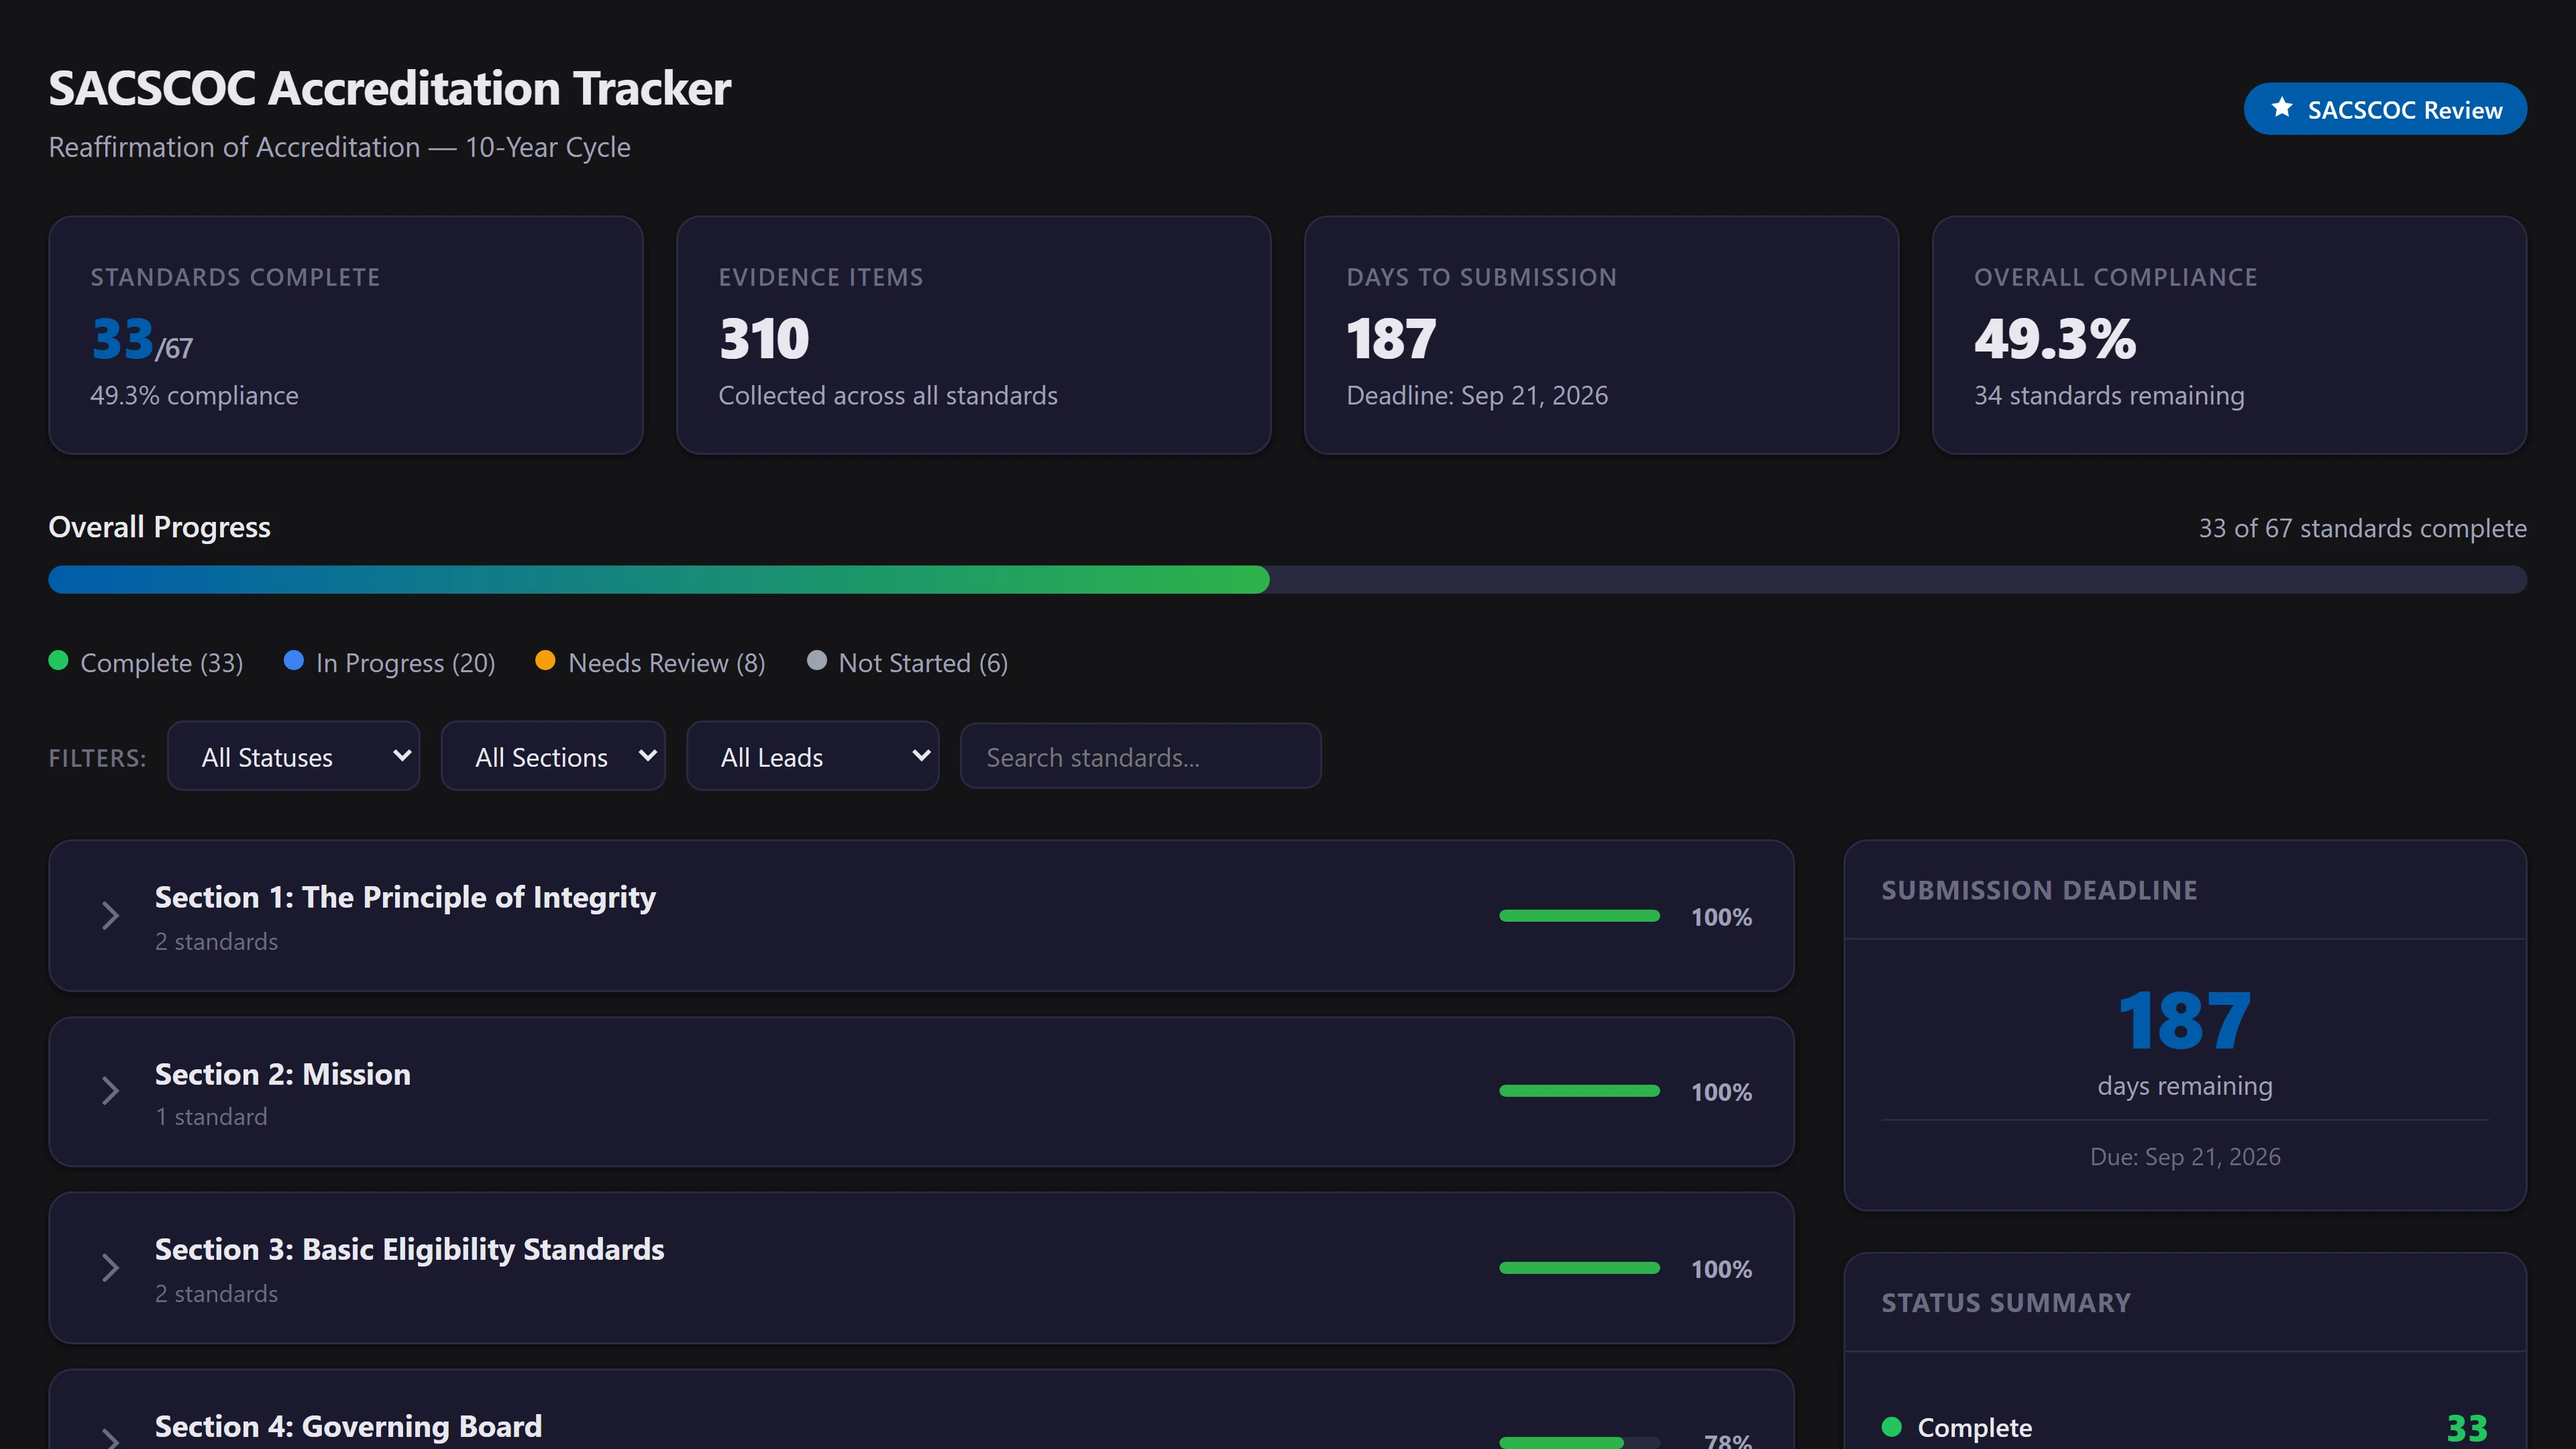
Task: Click the blue In Progress legend dot
Action: click(293, 661)
